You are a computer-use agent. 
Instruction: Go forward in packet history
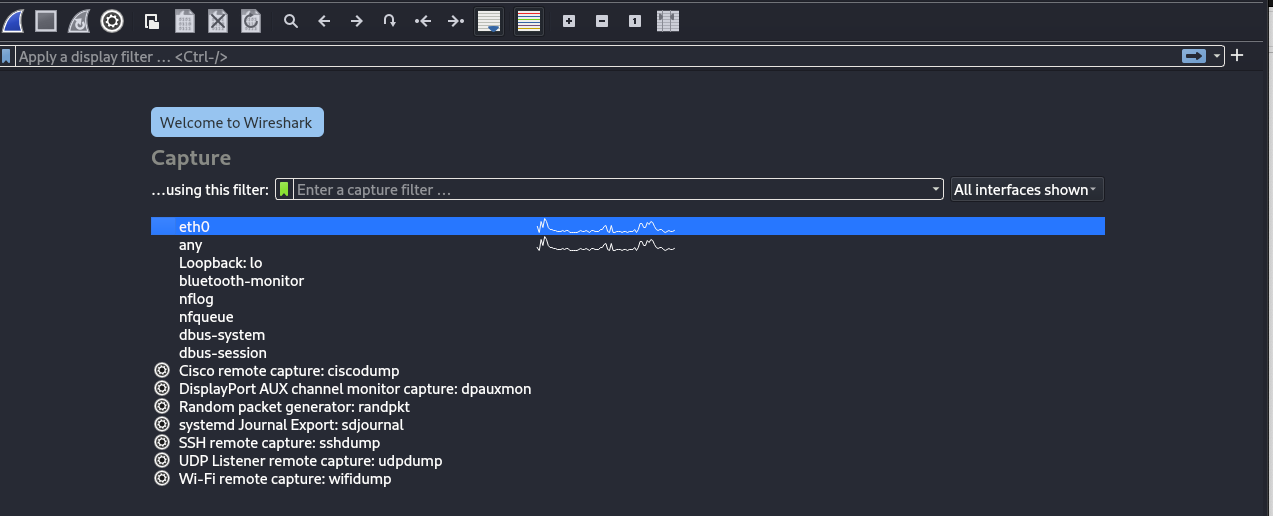[356, 20]
